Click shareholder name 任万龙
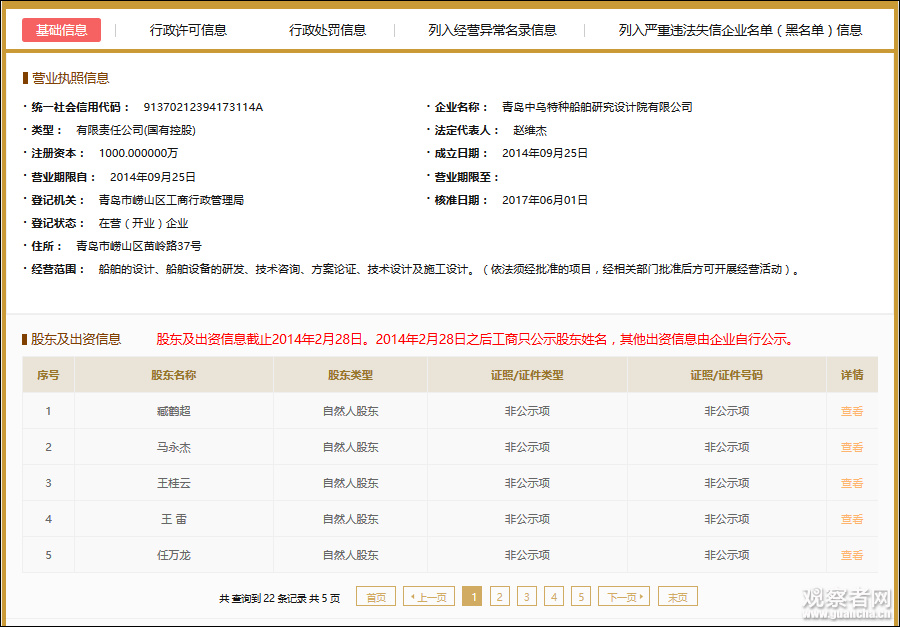Screen dimensions: 900x627 coord(173,555)
